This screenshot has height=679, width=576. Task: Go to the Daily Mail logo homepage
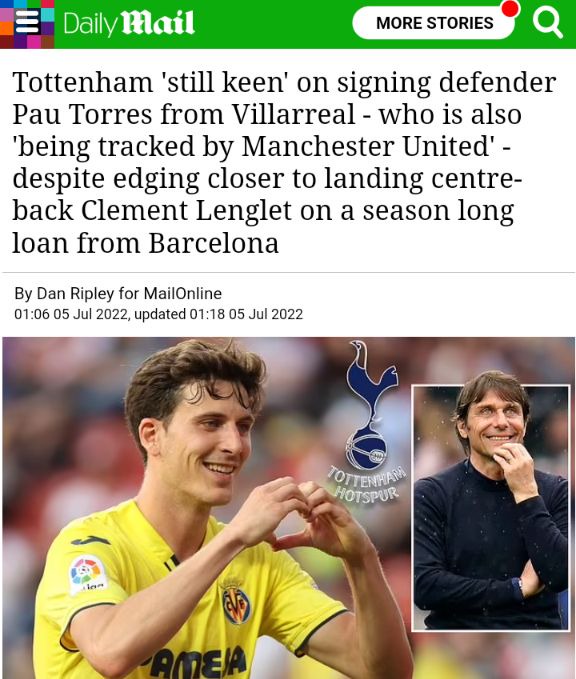[129, 23]
